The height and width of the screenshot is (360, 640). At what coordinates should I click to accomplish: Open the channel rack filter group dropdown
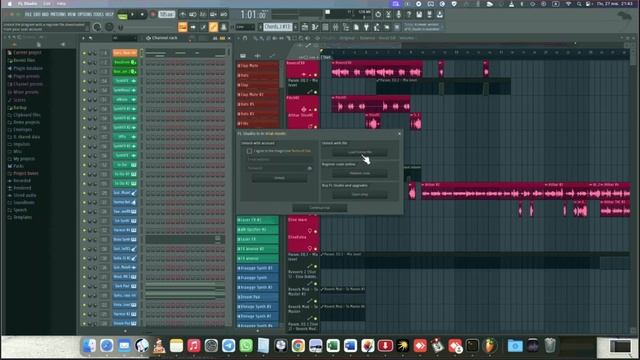click(x=124, y=38)
